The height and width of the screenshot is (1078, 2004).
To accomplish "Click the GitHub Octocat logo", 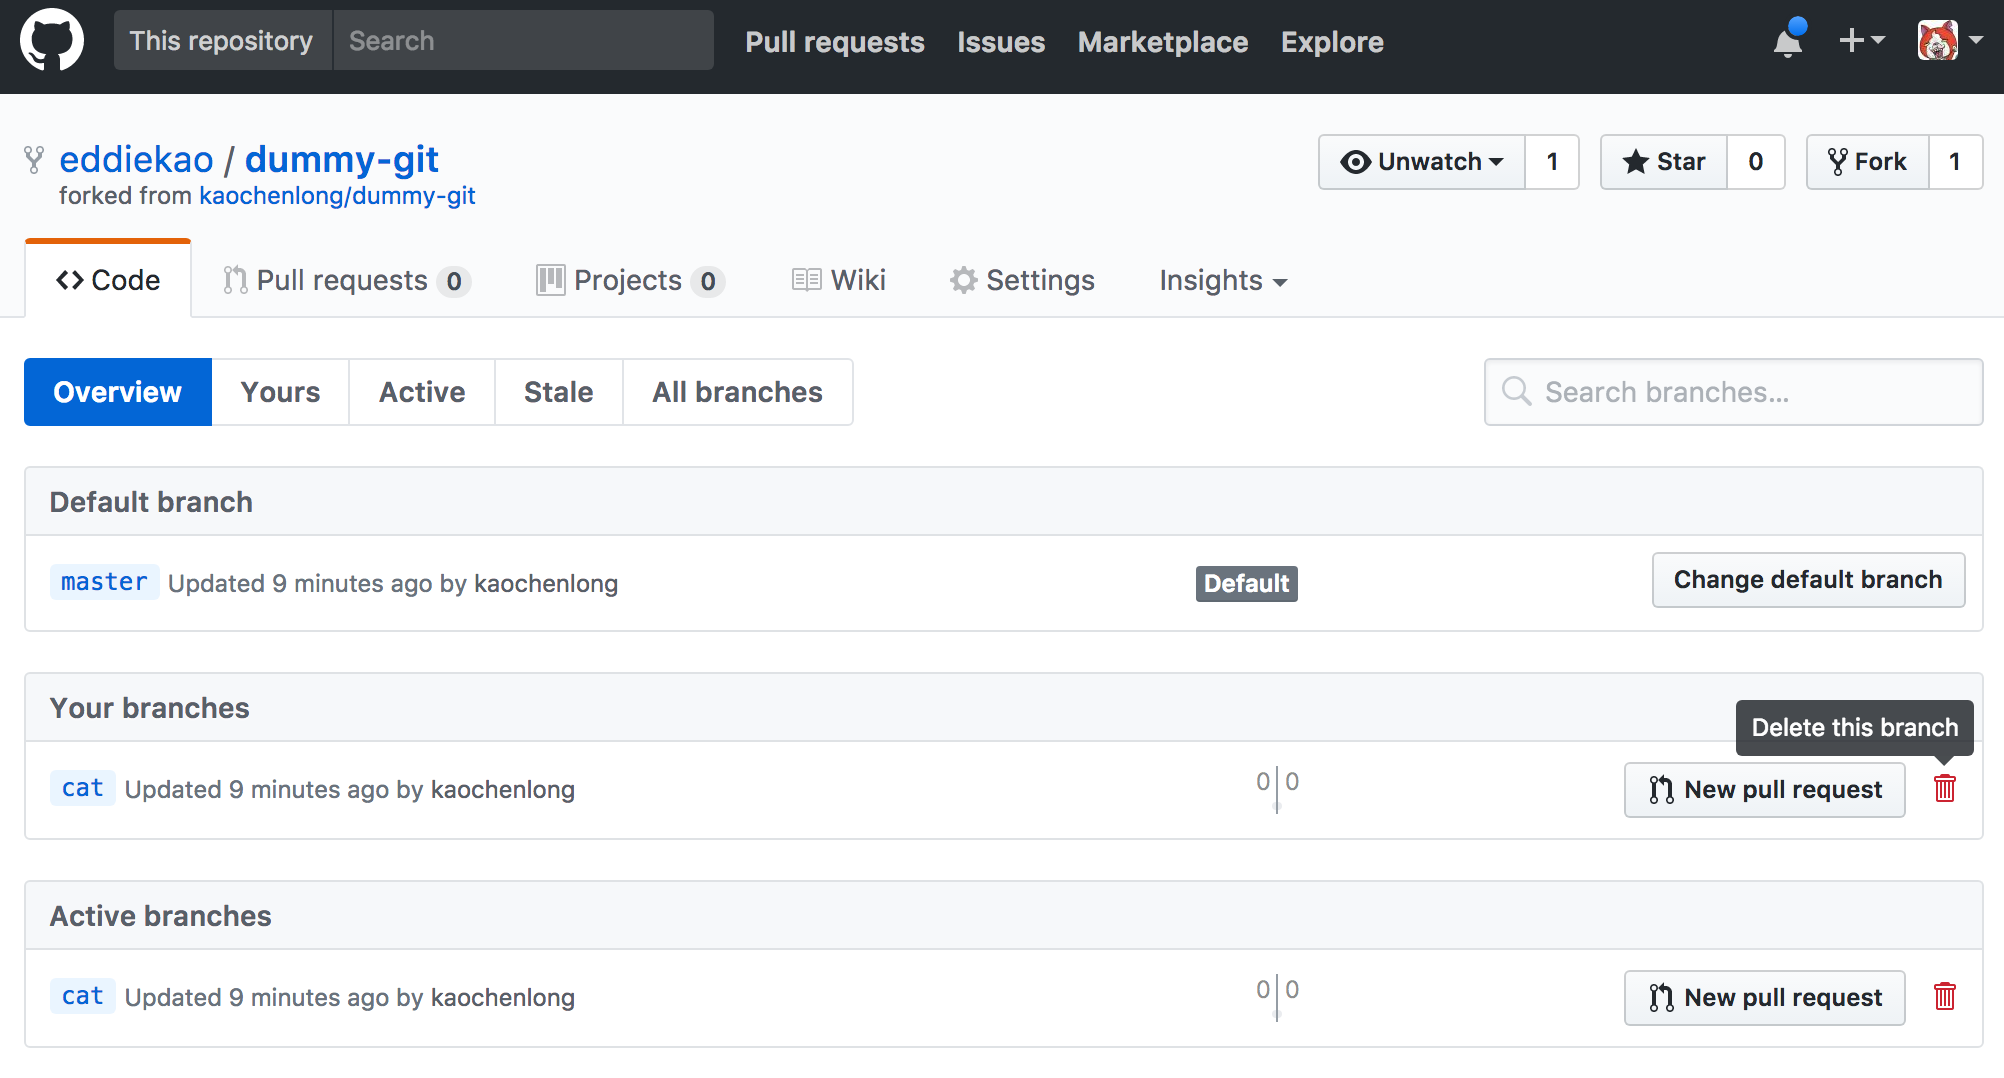I will 52,41.
